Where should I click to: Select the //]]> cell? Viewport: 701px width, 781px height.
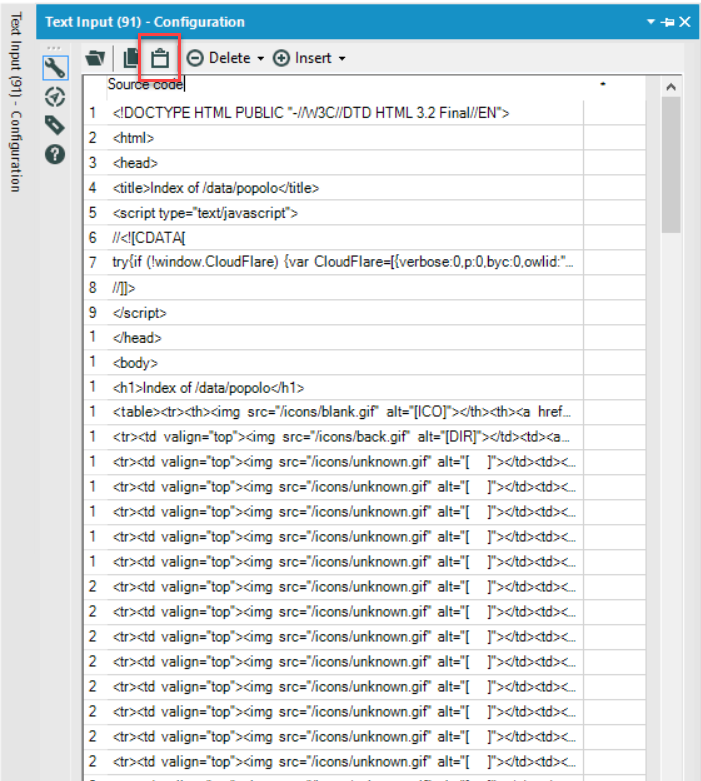(345, 288)
